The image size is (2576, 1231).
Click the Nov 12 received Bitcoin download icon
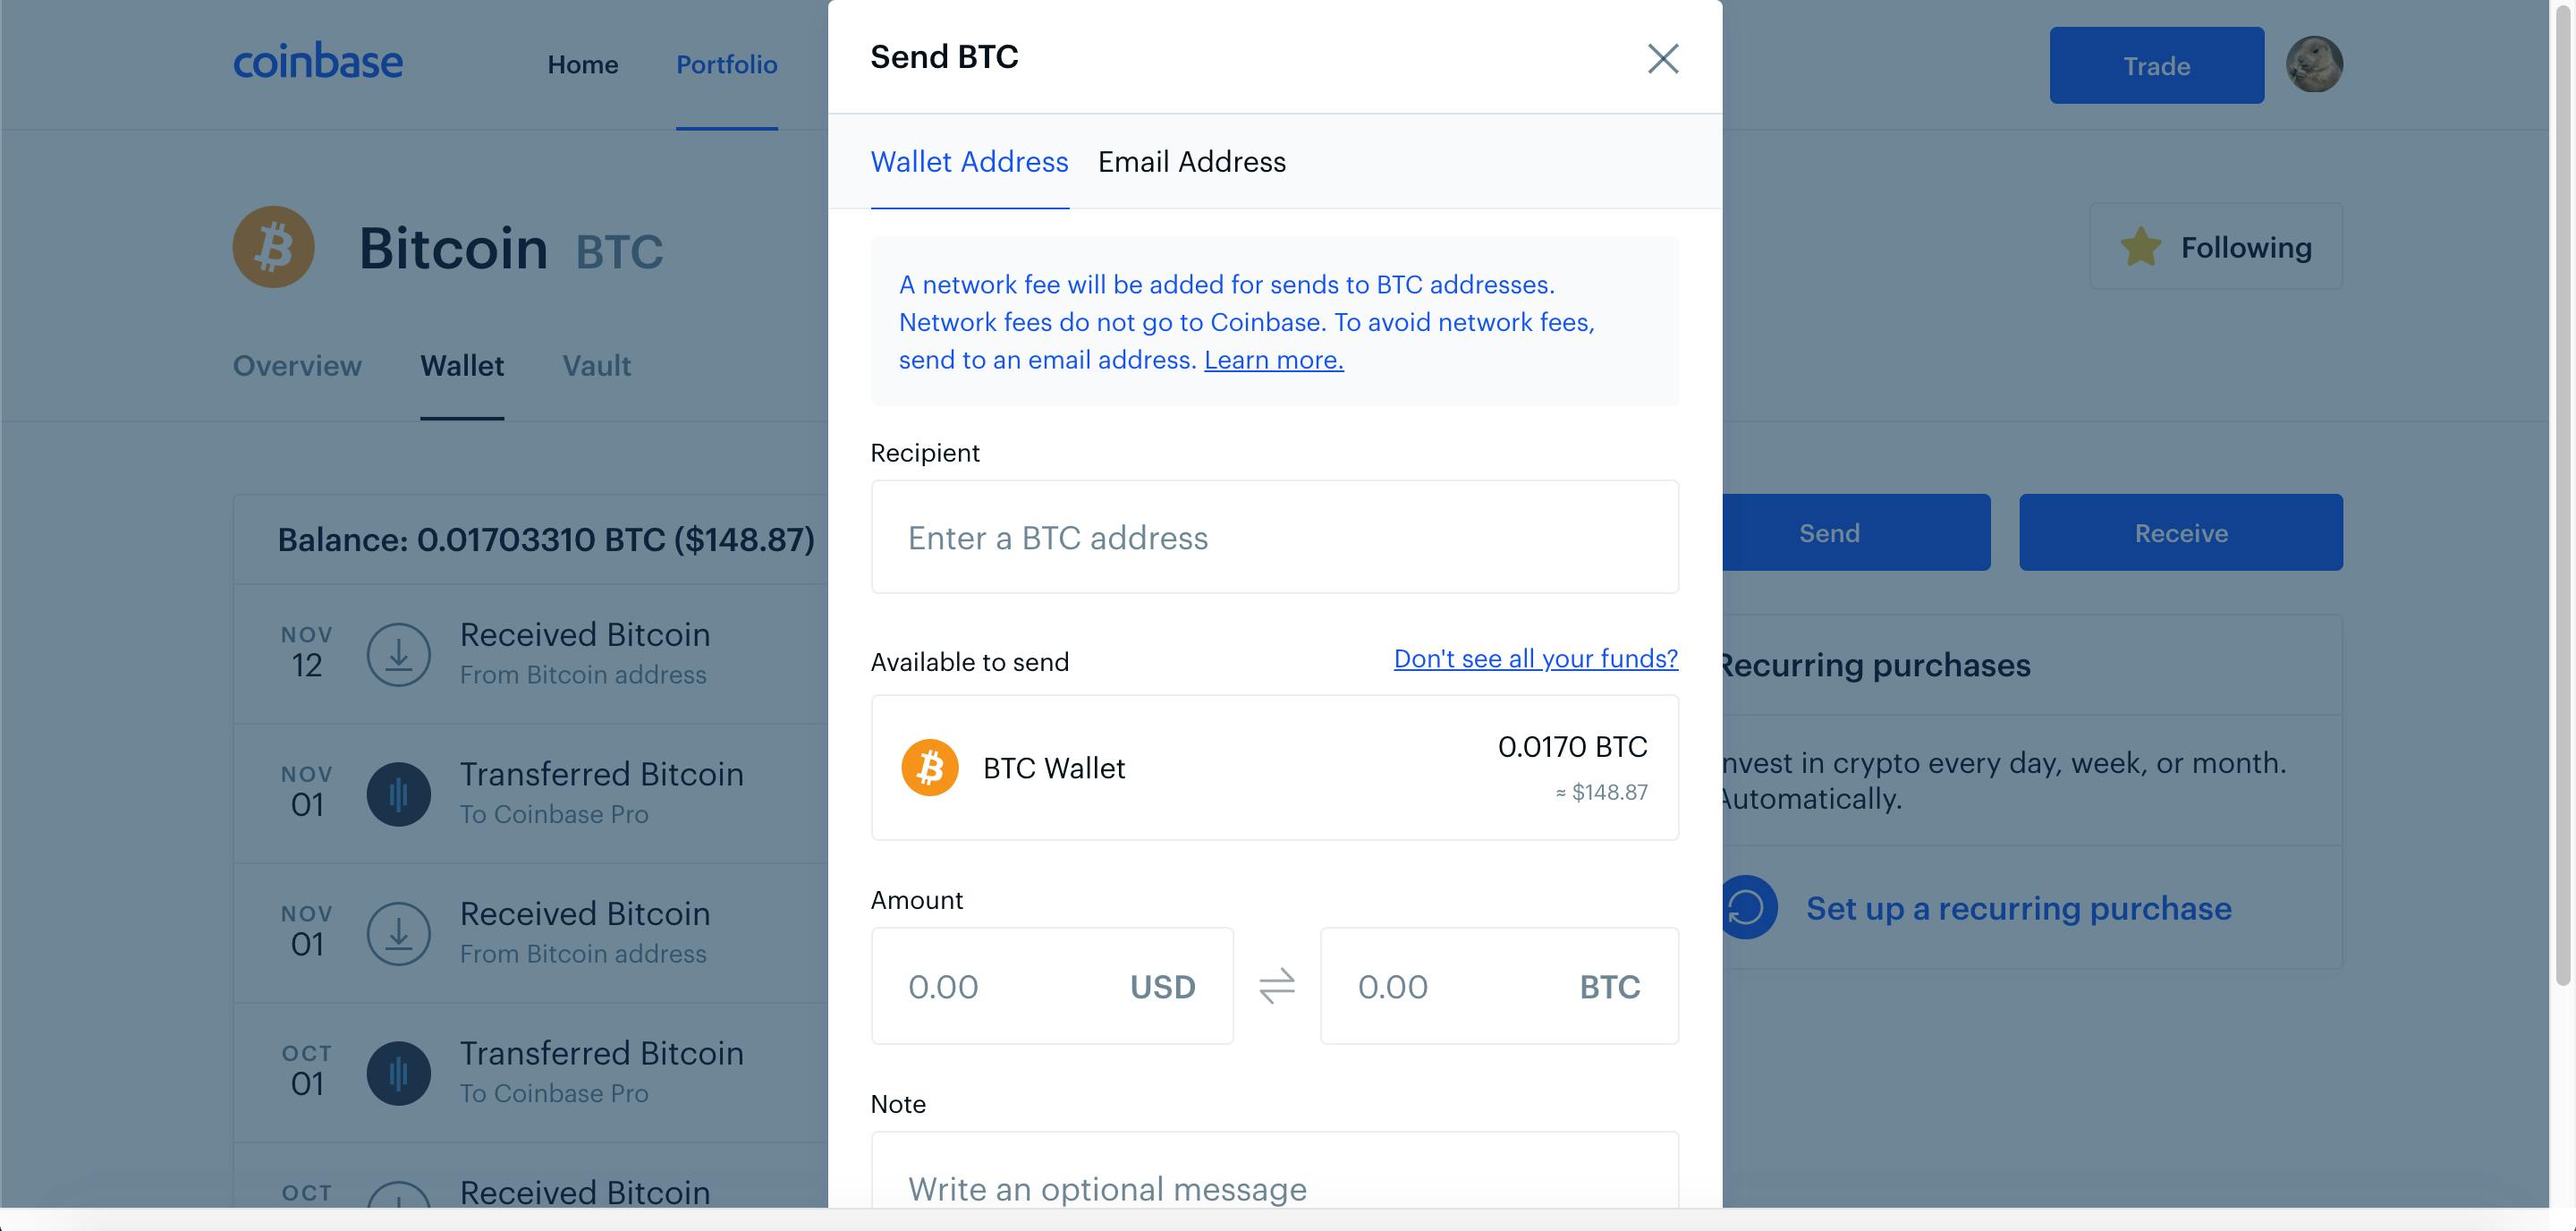(x=399, y=653)
